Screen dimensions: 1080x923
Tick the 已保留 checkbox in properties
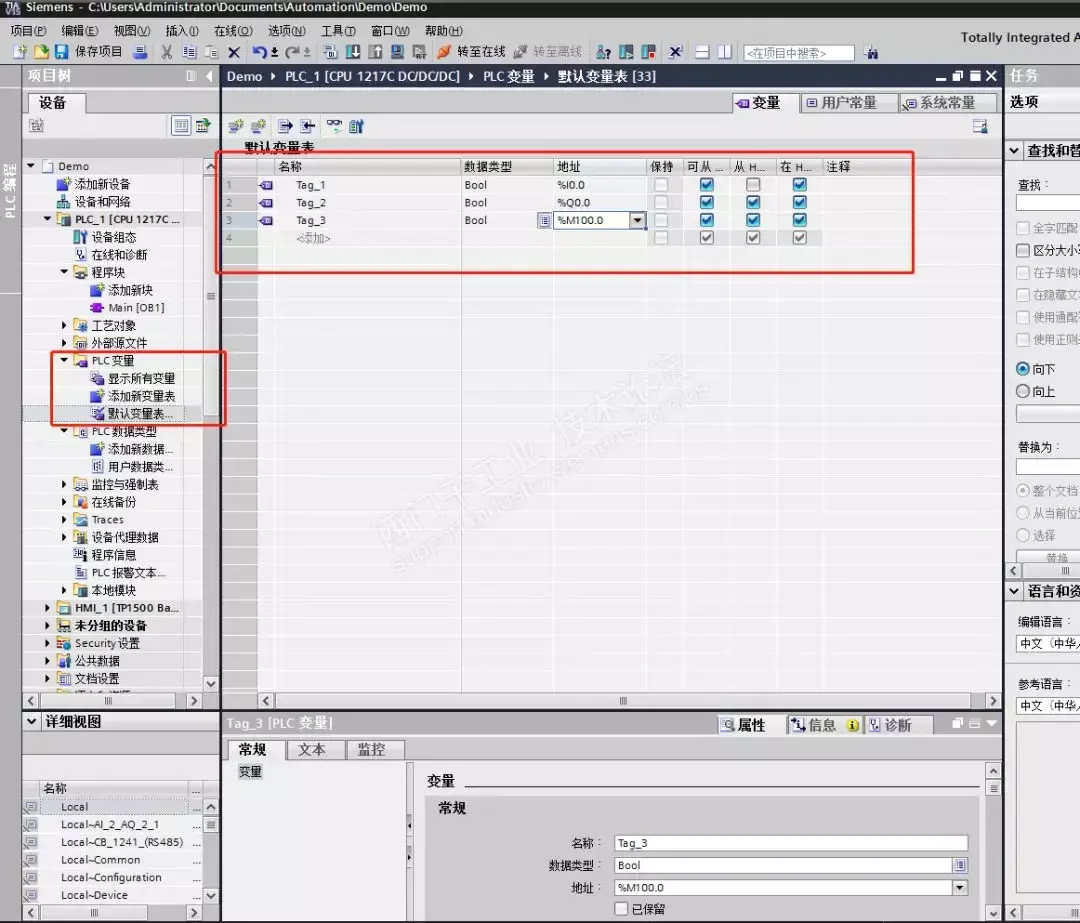tap(621, 909)
